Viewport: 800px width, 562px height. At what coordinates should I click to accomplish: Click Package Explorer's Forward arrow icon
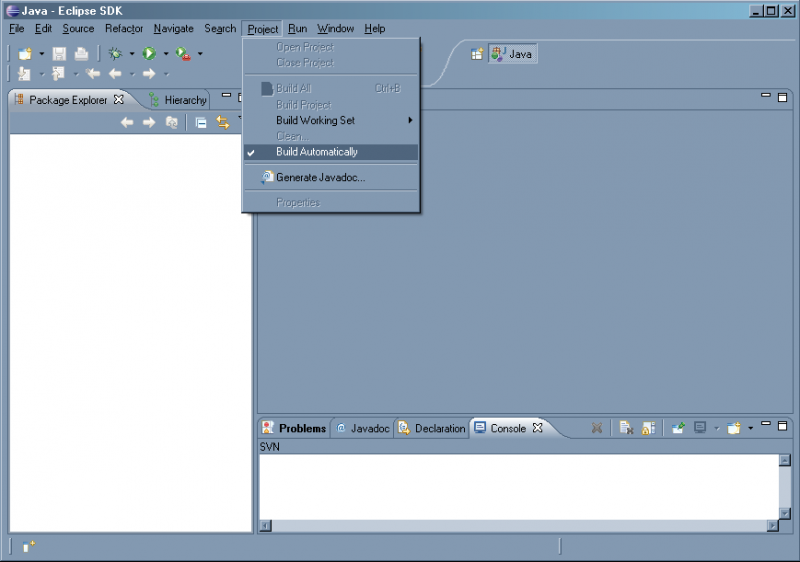[x=149, y=122]
